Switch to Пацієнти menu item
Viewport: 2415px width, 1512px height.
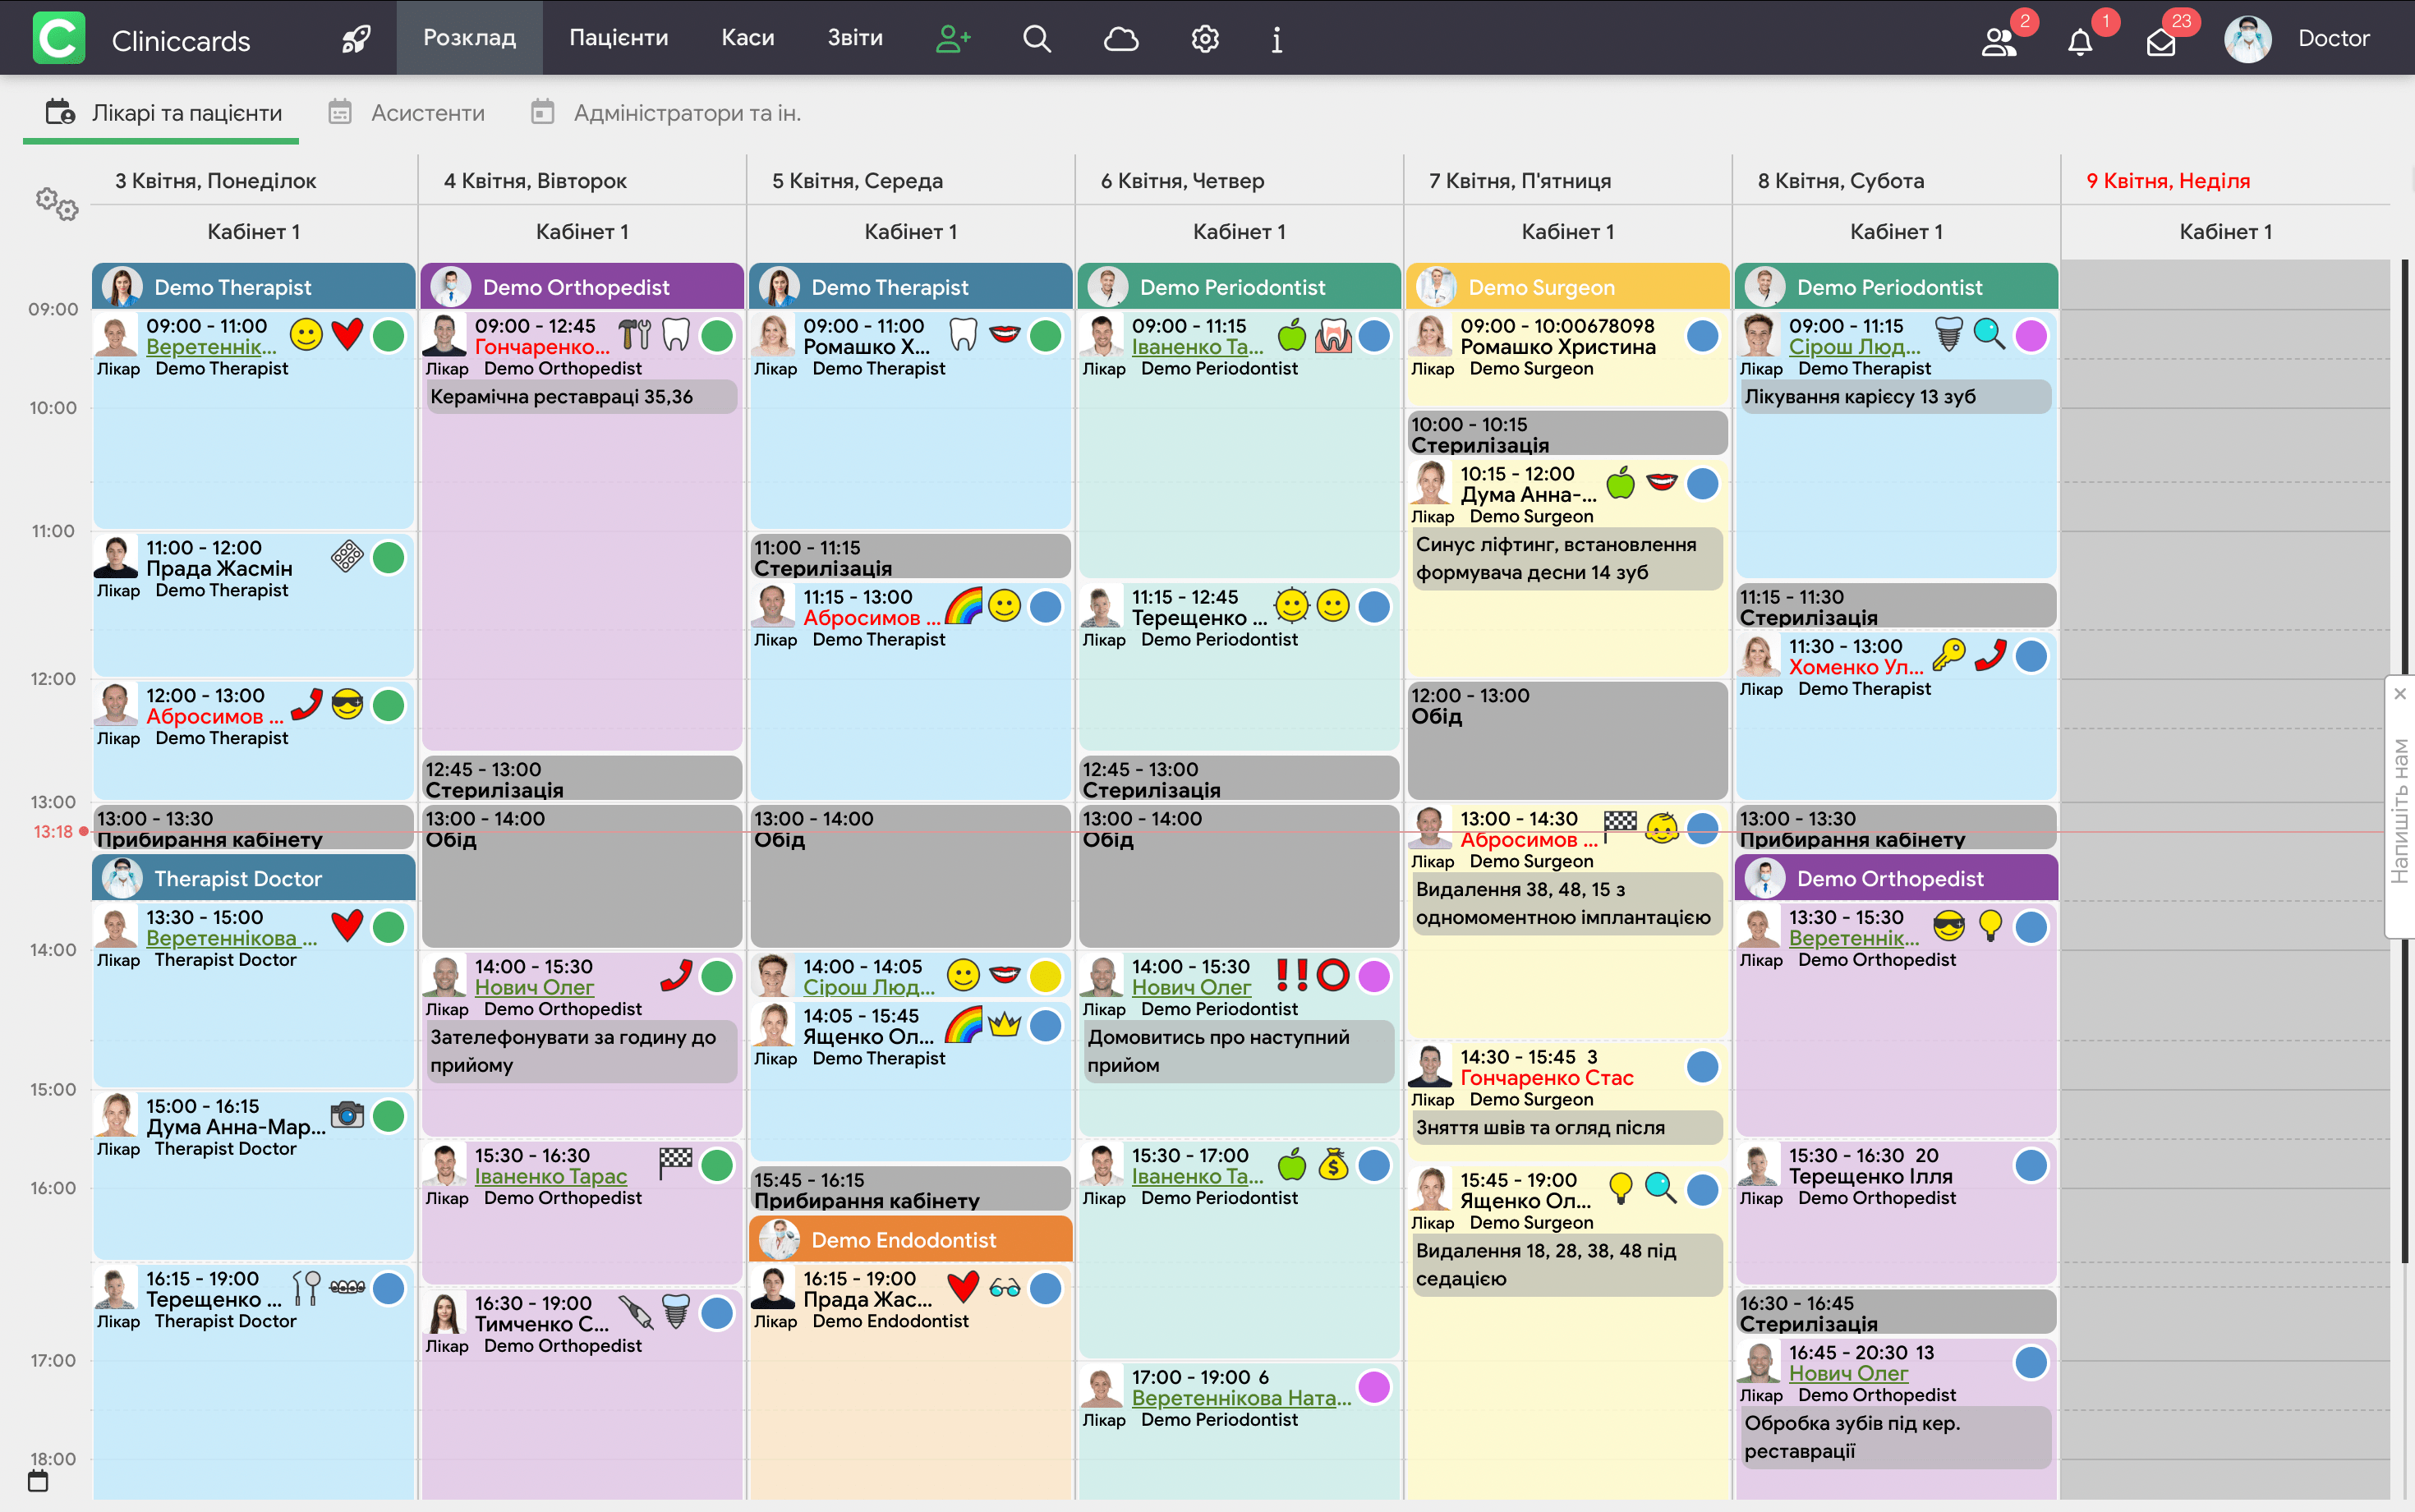[618, 38]
